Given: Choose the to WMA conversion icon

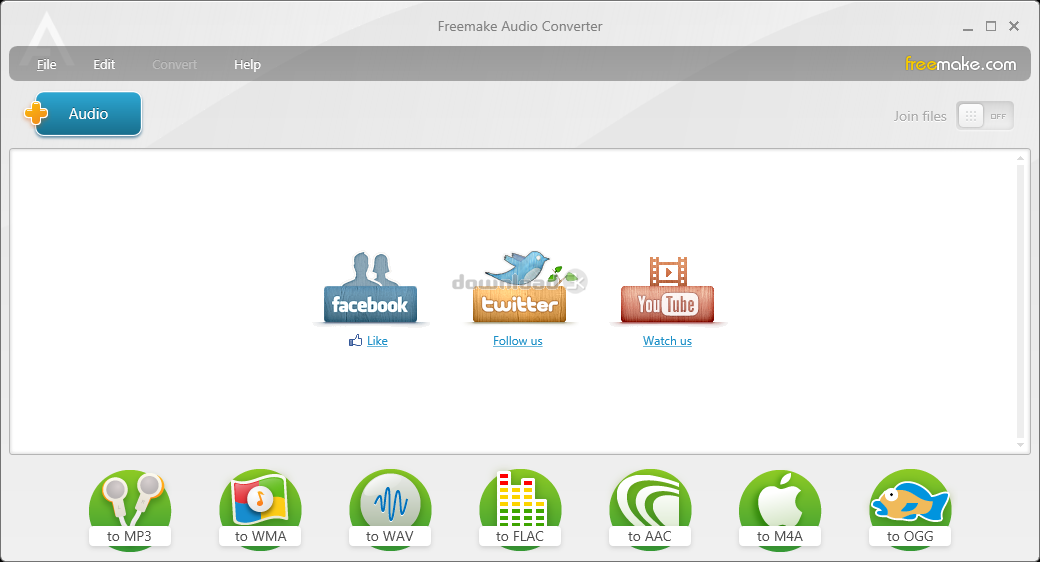Looking at the screenshot, I should click(x=260, y=509).
